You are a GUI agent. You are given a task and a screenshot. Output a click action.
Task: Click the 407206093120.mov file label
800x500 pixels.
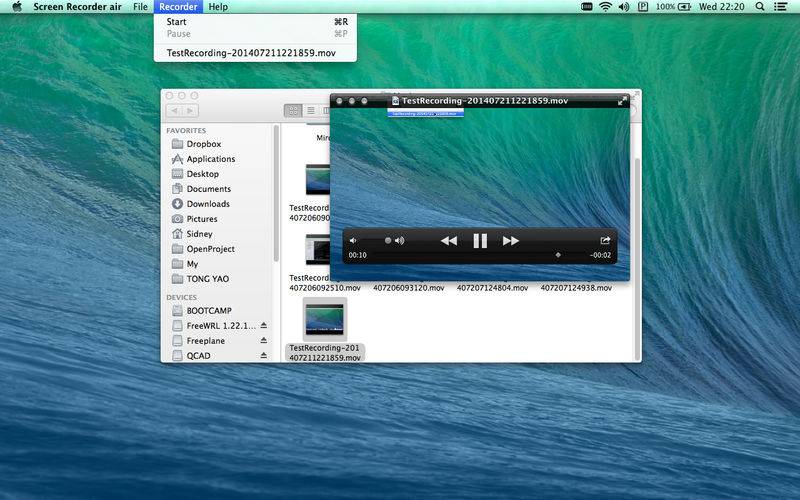click(x=409, y=288)
